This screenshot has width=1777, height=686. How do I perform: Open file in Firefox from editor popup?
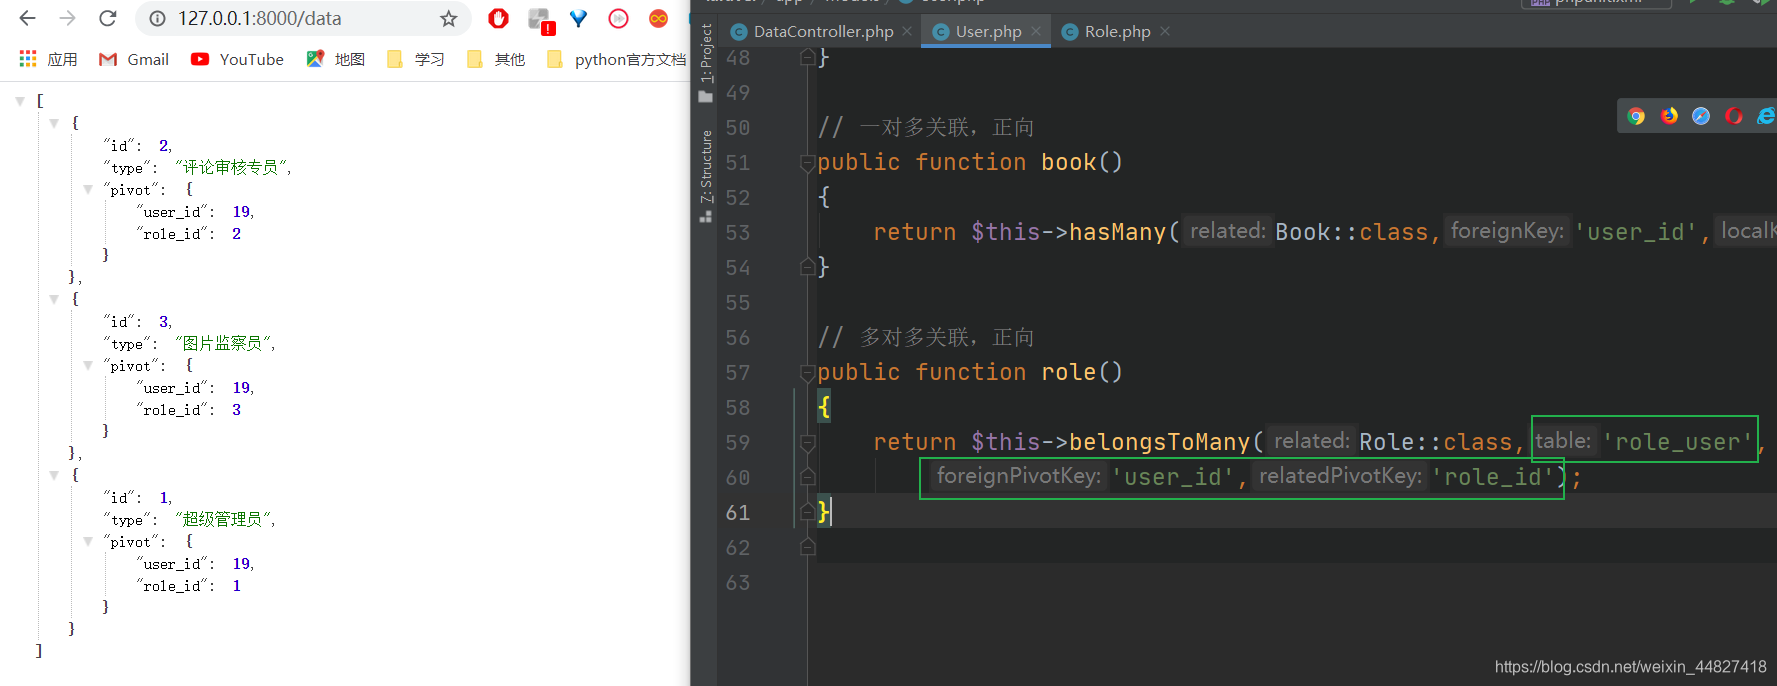[1669, 116]
